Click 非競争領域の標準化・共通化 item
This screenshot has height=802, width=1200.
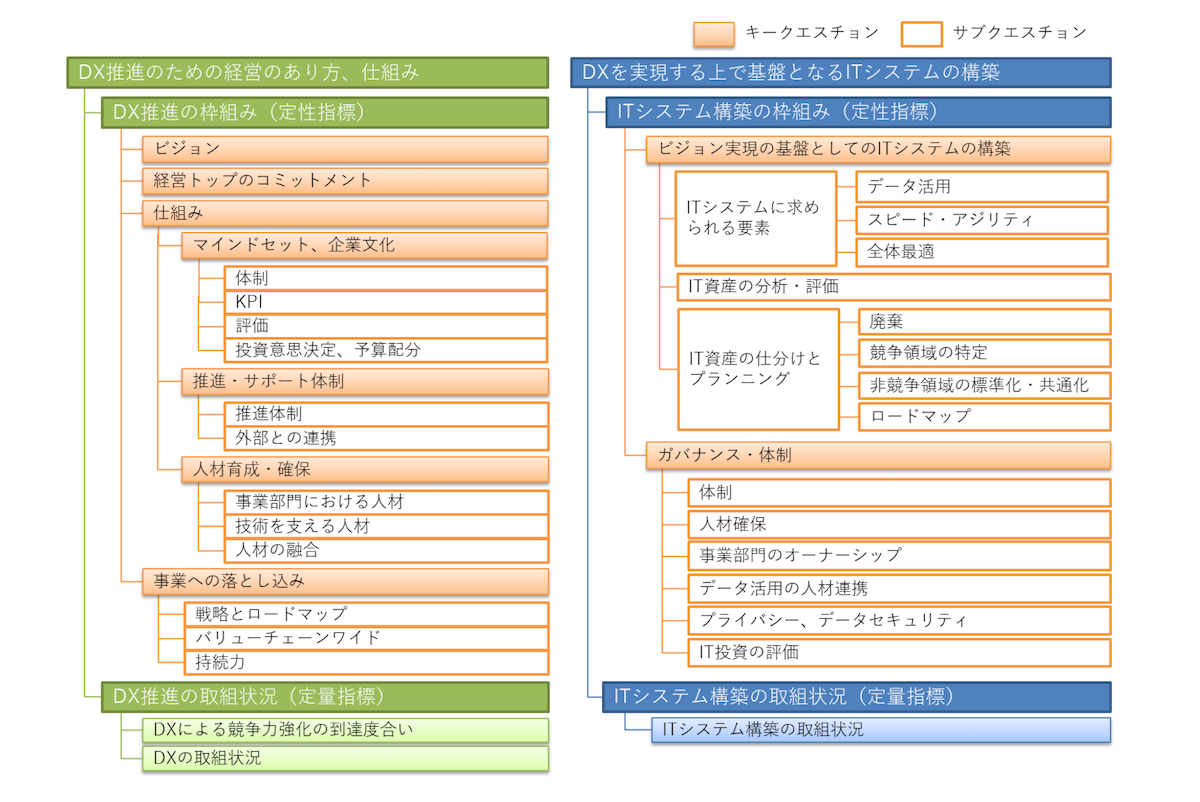[984, 384]
